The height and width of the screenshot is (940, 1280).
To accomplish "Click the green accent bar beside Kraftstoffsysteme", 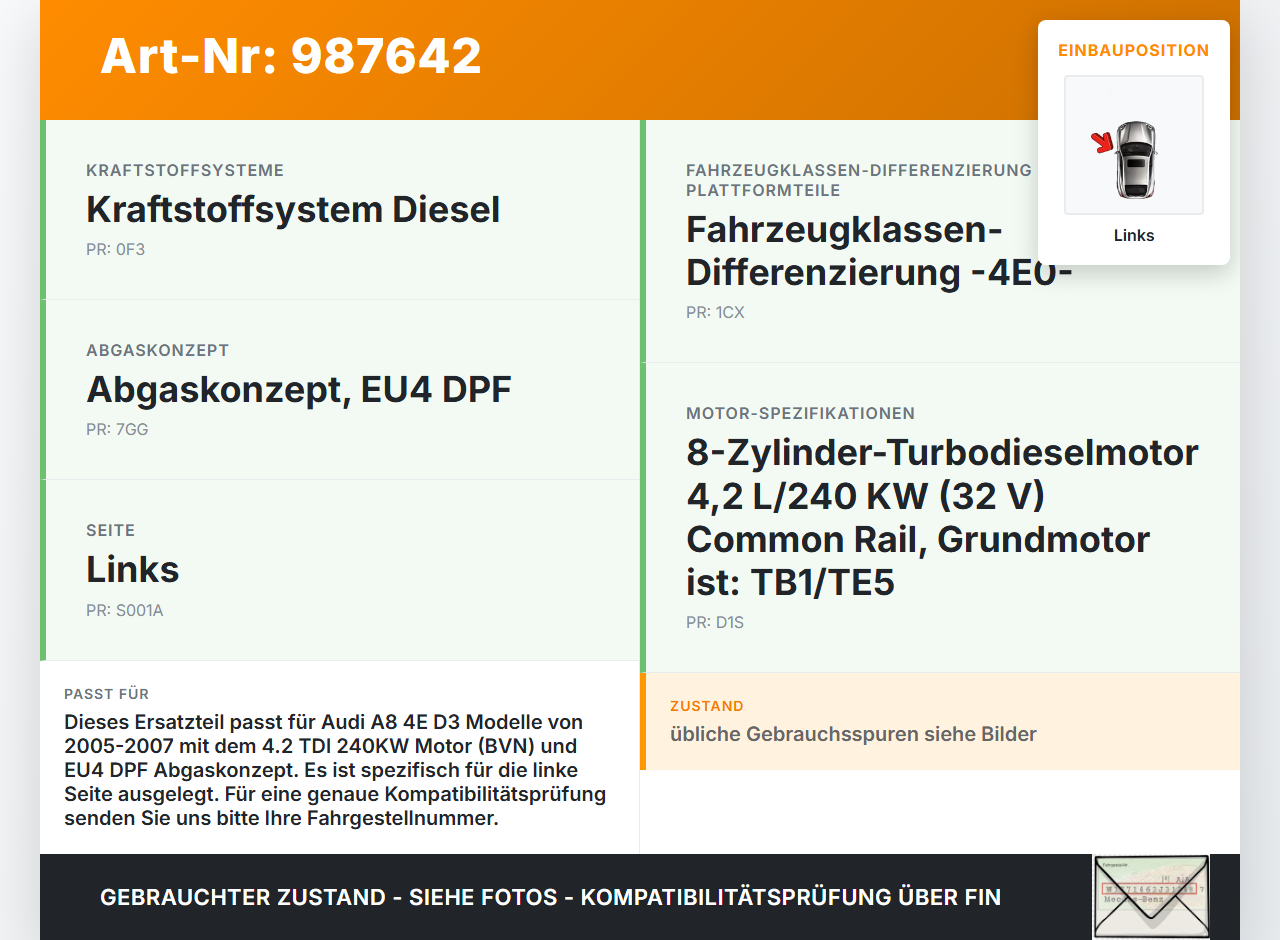I will (x=42, y=209).
